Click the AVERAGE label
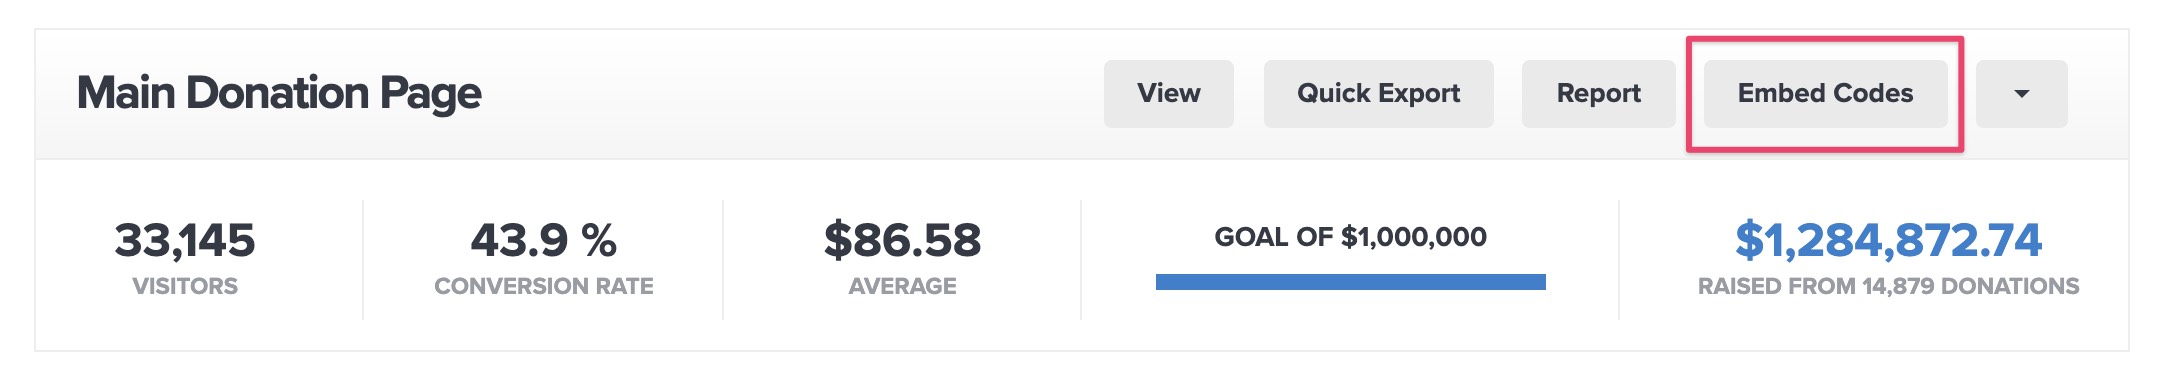The height and width of the screenshot is (390, 2164). pos(903,286)
